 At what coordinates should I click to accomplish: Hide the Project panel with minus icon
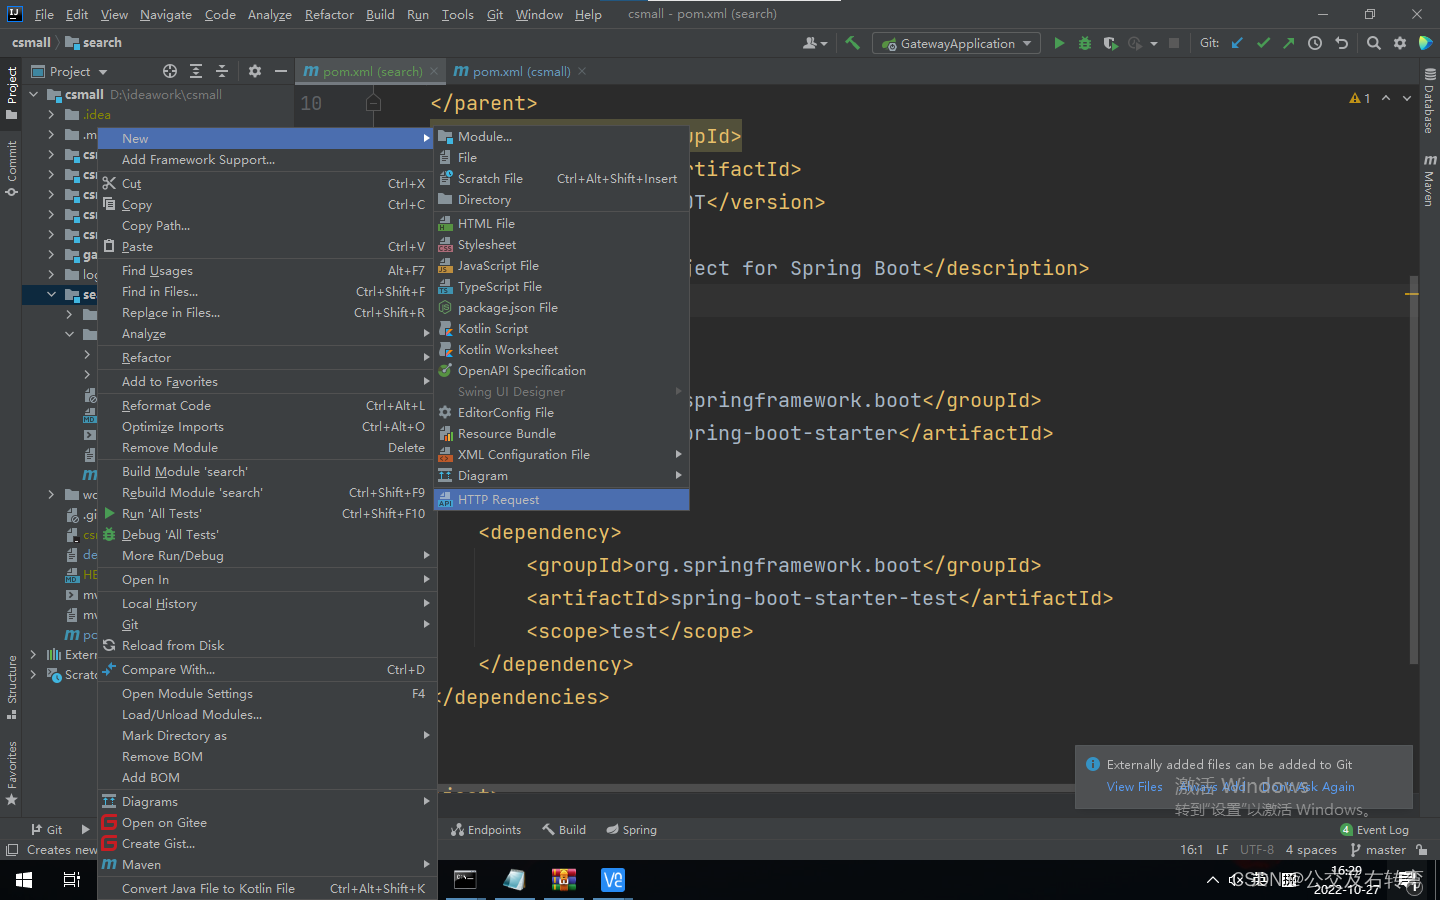click(281, 71)
